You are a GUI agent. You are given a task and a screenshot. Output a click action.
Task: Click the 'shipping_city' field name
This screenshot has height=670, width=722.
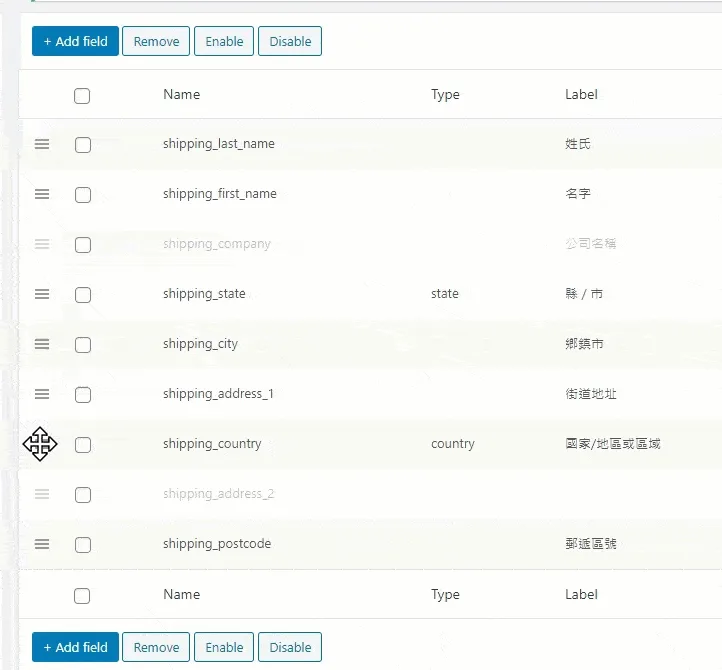(200, 344)
